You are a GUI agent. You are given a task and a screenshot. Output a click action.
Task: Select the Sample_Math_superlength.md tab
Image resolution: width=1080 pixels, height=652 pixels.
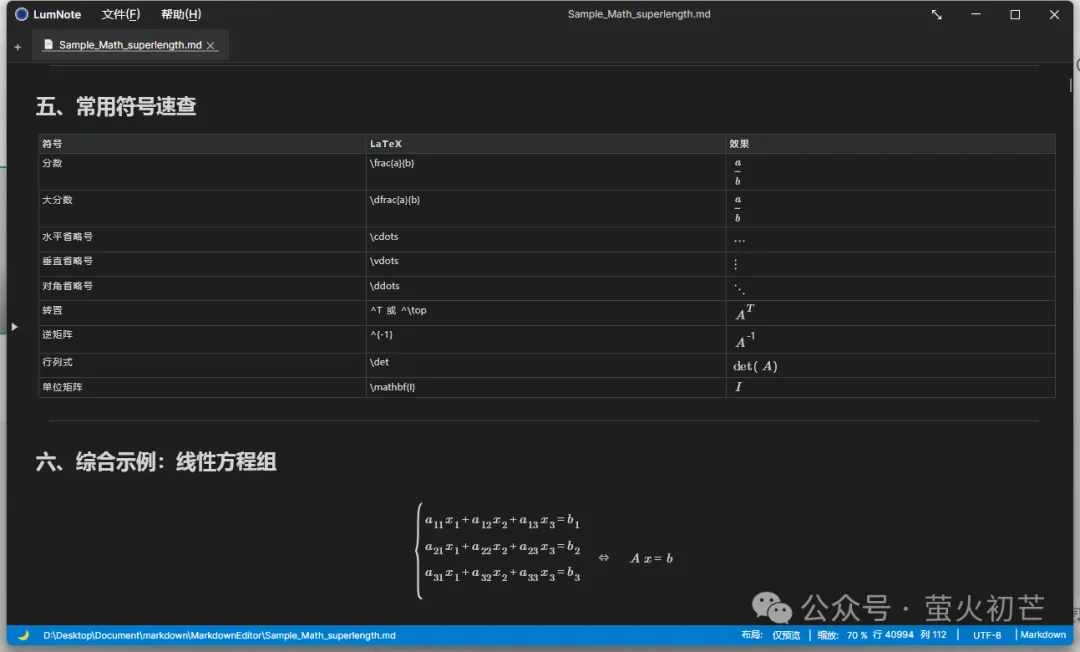click(x=130, y=45)
